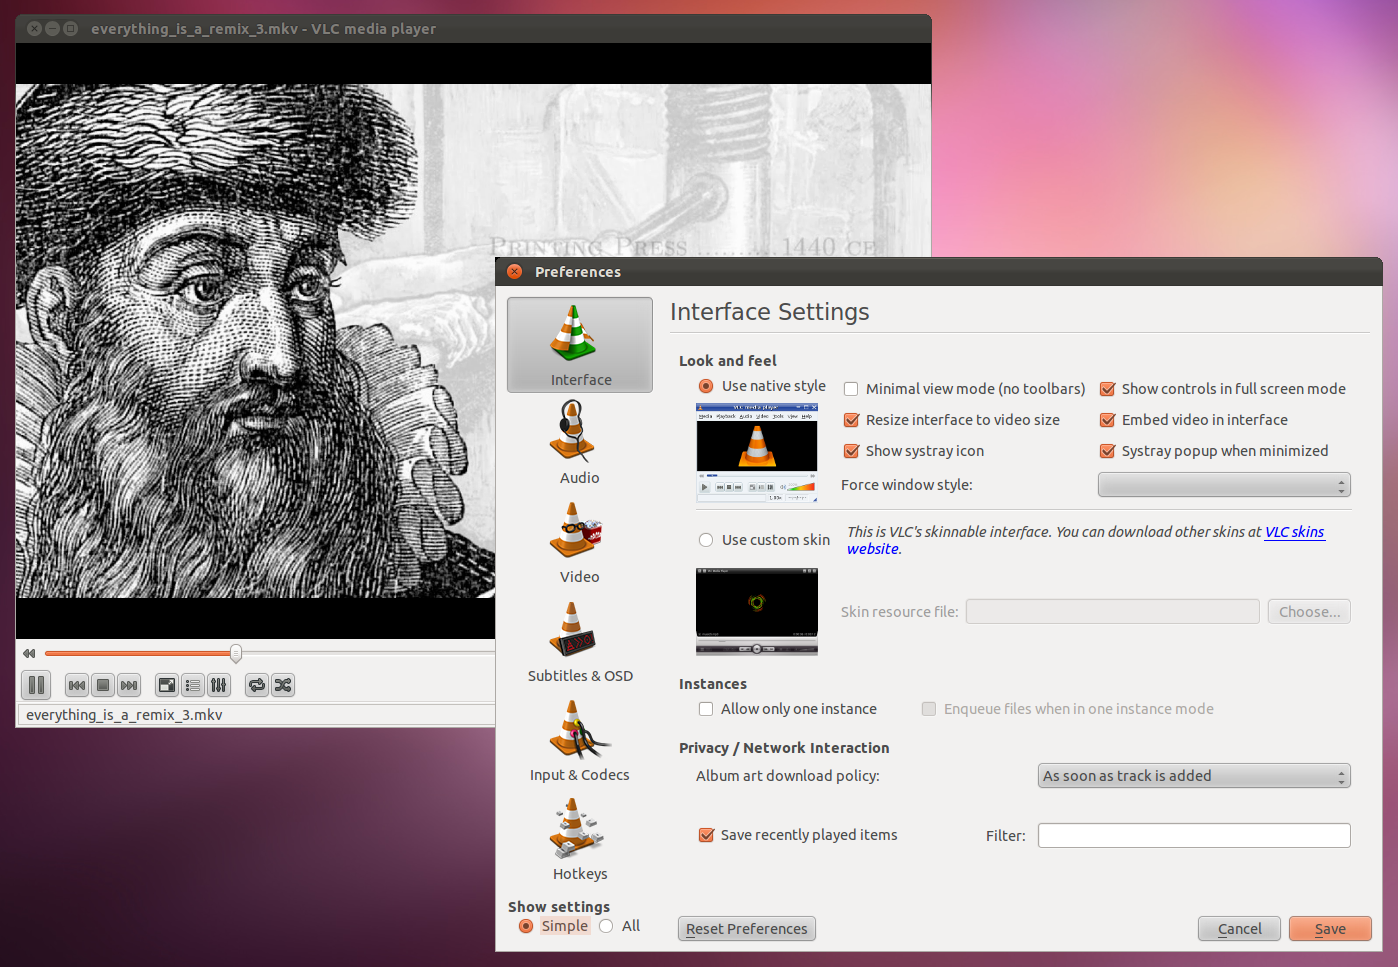1398x967 pixels.
Task: Open Album art download policy dropdown
Action: (x=1194, y=776)
